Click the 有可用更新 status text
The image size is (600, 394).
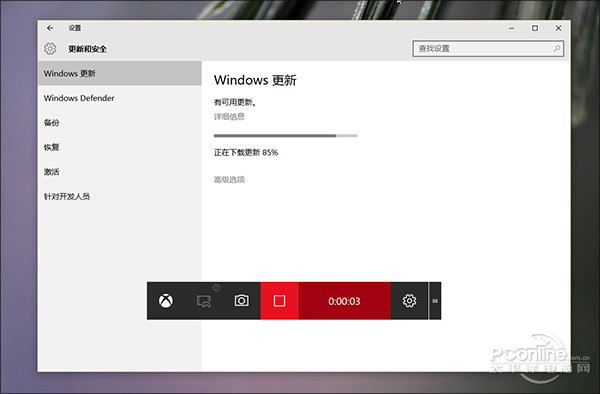235,102
